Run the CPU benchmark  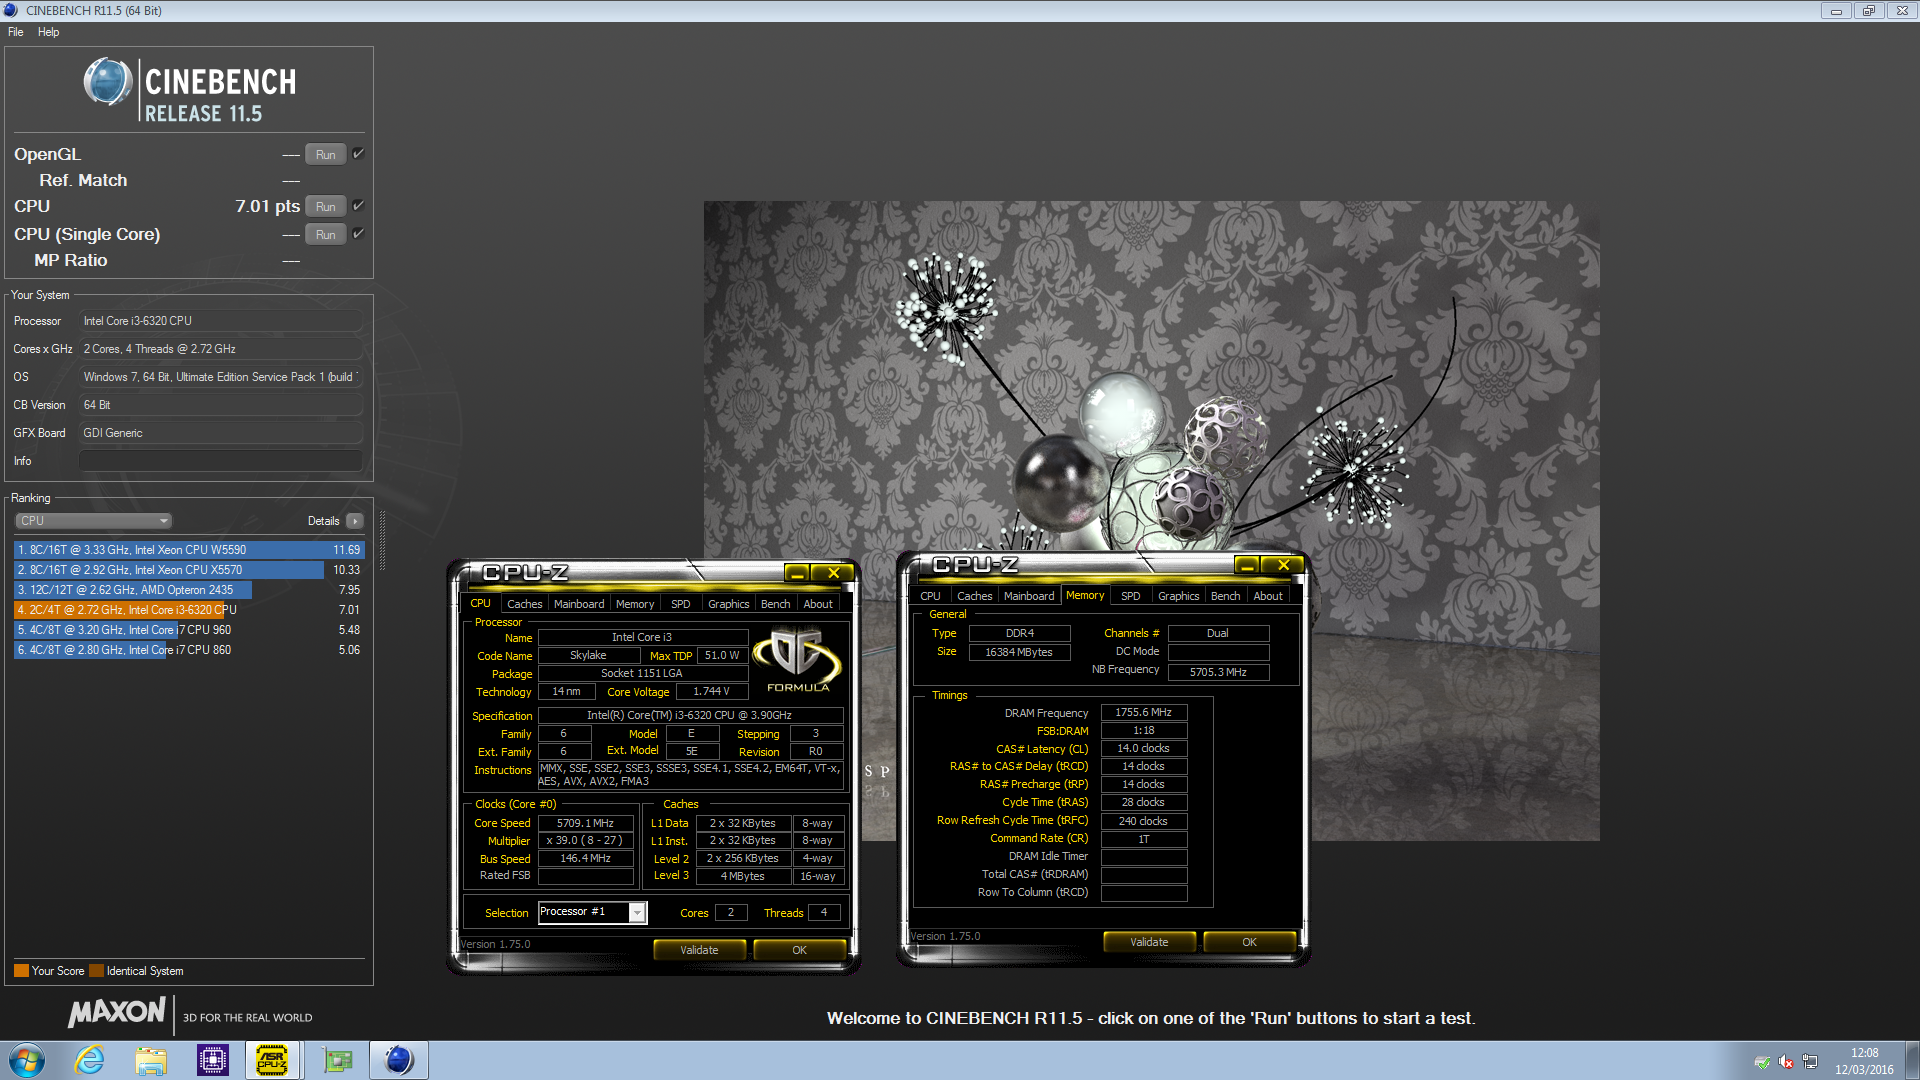pos(326,207)
